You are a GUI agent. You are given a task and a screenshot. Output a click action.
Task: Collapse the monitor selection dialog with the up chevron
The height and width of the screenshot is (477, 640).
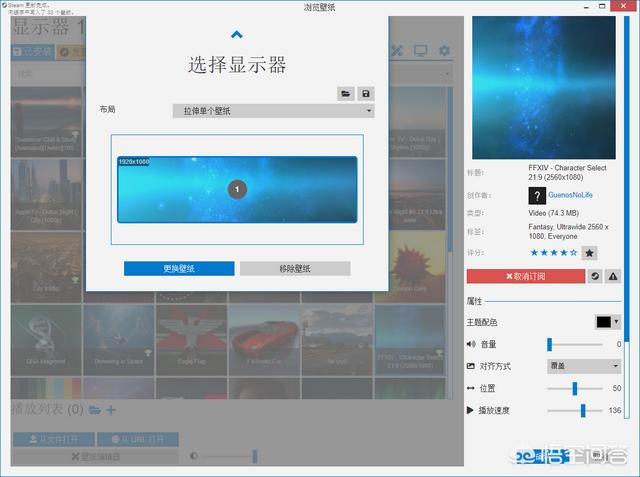tap(237, 35)
